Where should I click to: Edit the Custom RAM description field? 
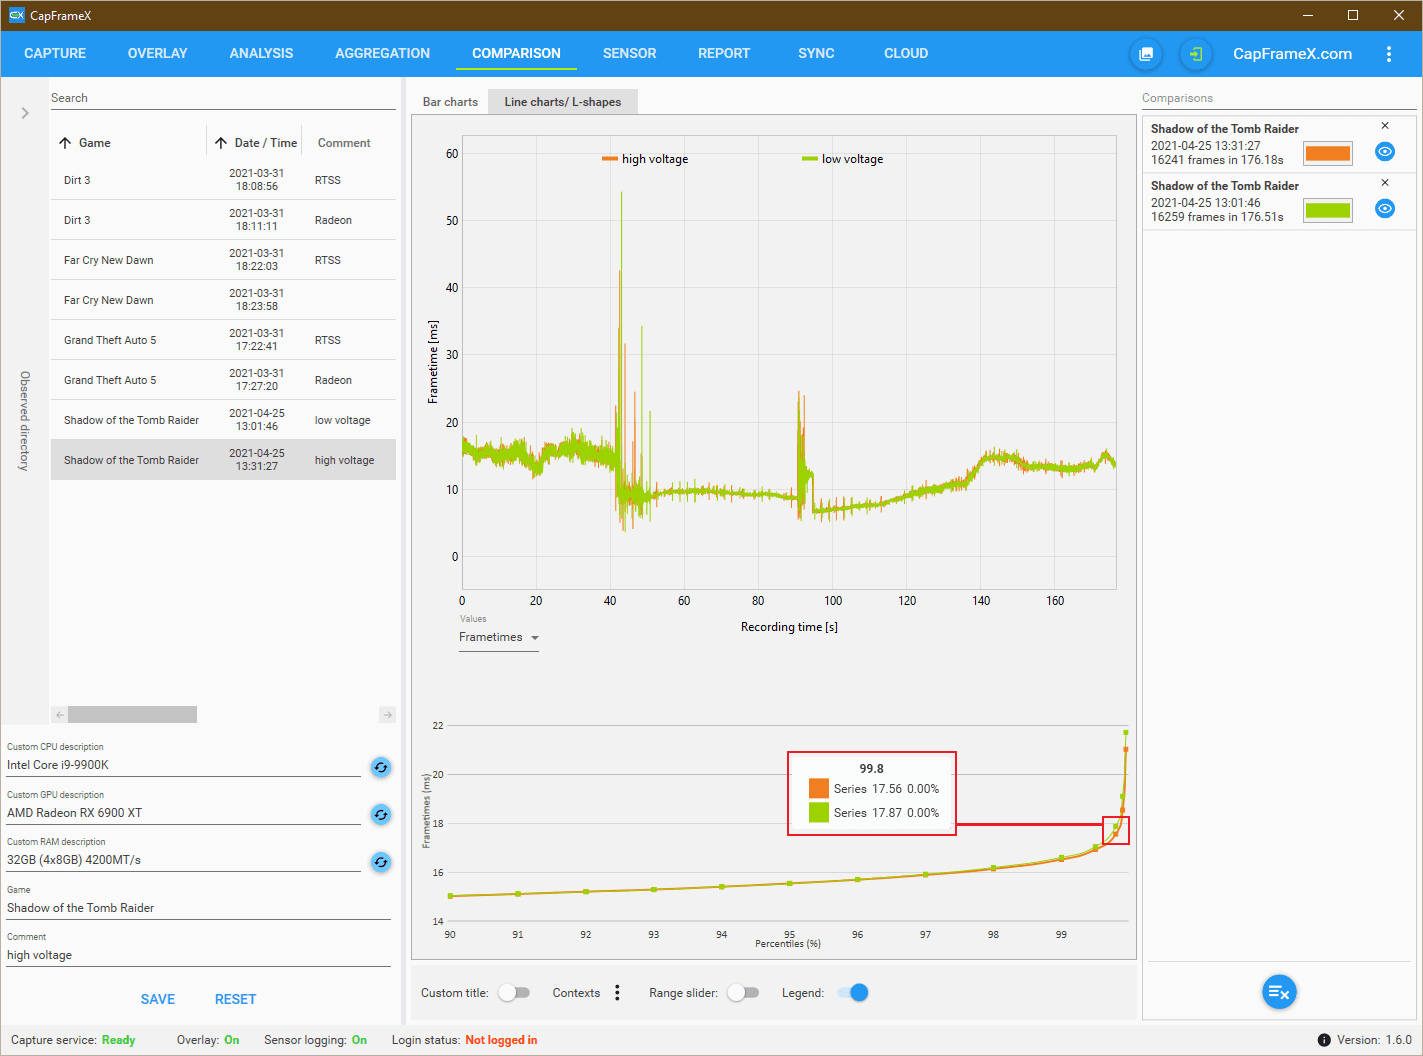pyautogui.click(x=184, y=860)
